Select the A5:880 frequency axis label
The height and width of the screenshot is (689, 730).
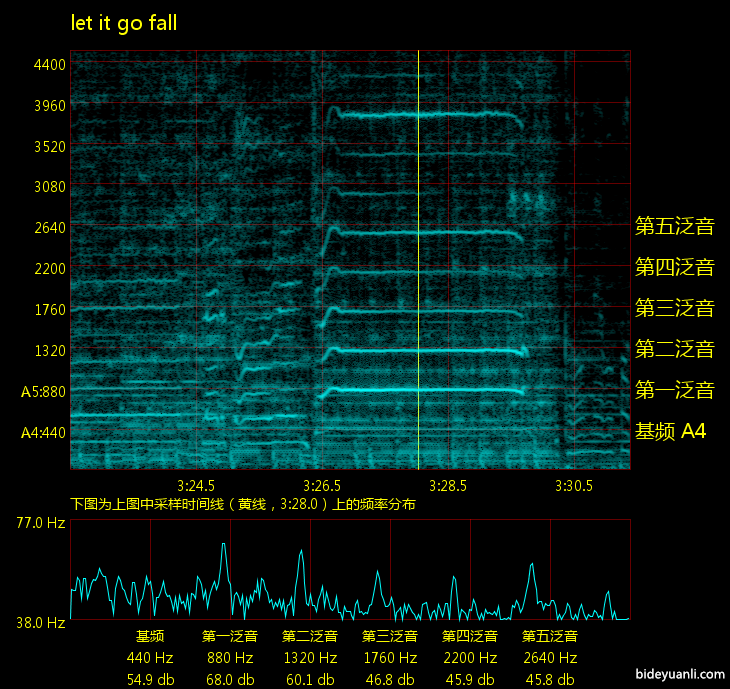43,392
